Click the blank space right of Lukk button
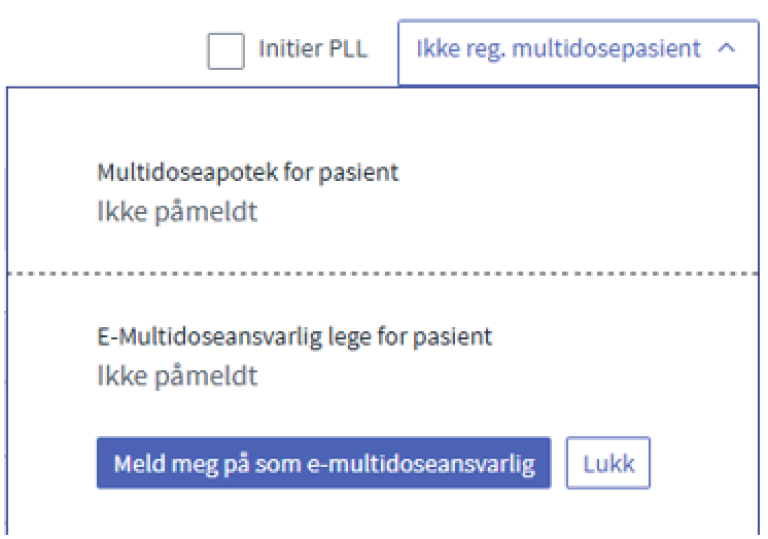The width and height of the screenshot is (768, 539). pyautogui.click(x=703, y=463)
